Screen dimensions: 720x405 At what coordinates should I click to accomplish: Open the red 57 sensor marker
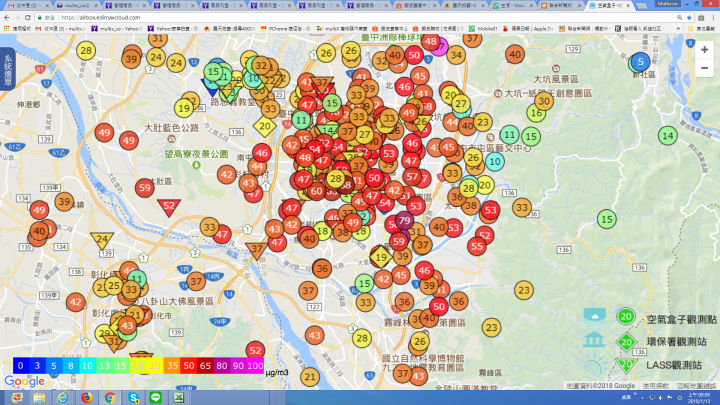[412, 176]
